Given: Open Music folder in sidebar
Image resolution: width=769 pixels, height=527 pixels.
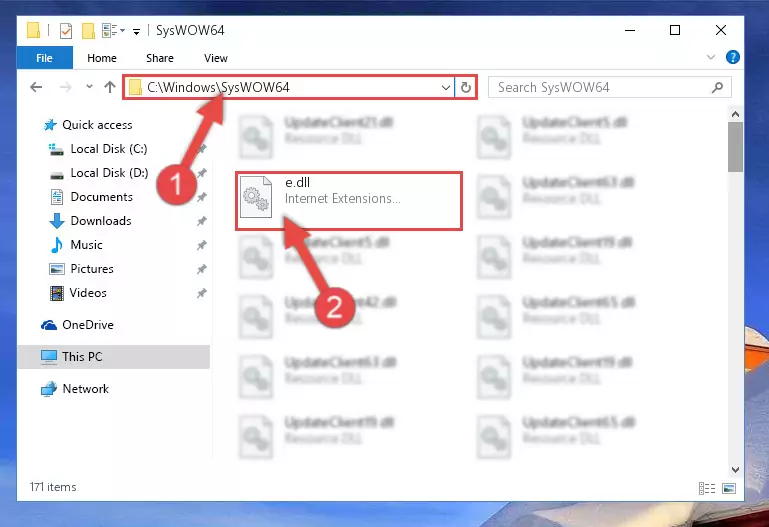Looking at the screenshot, I should click(x=86, y=245).
